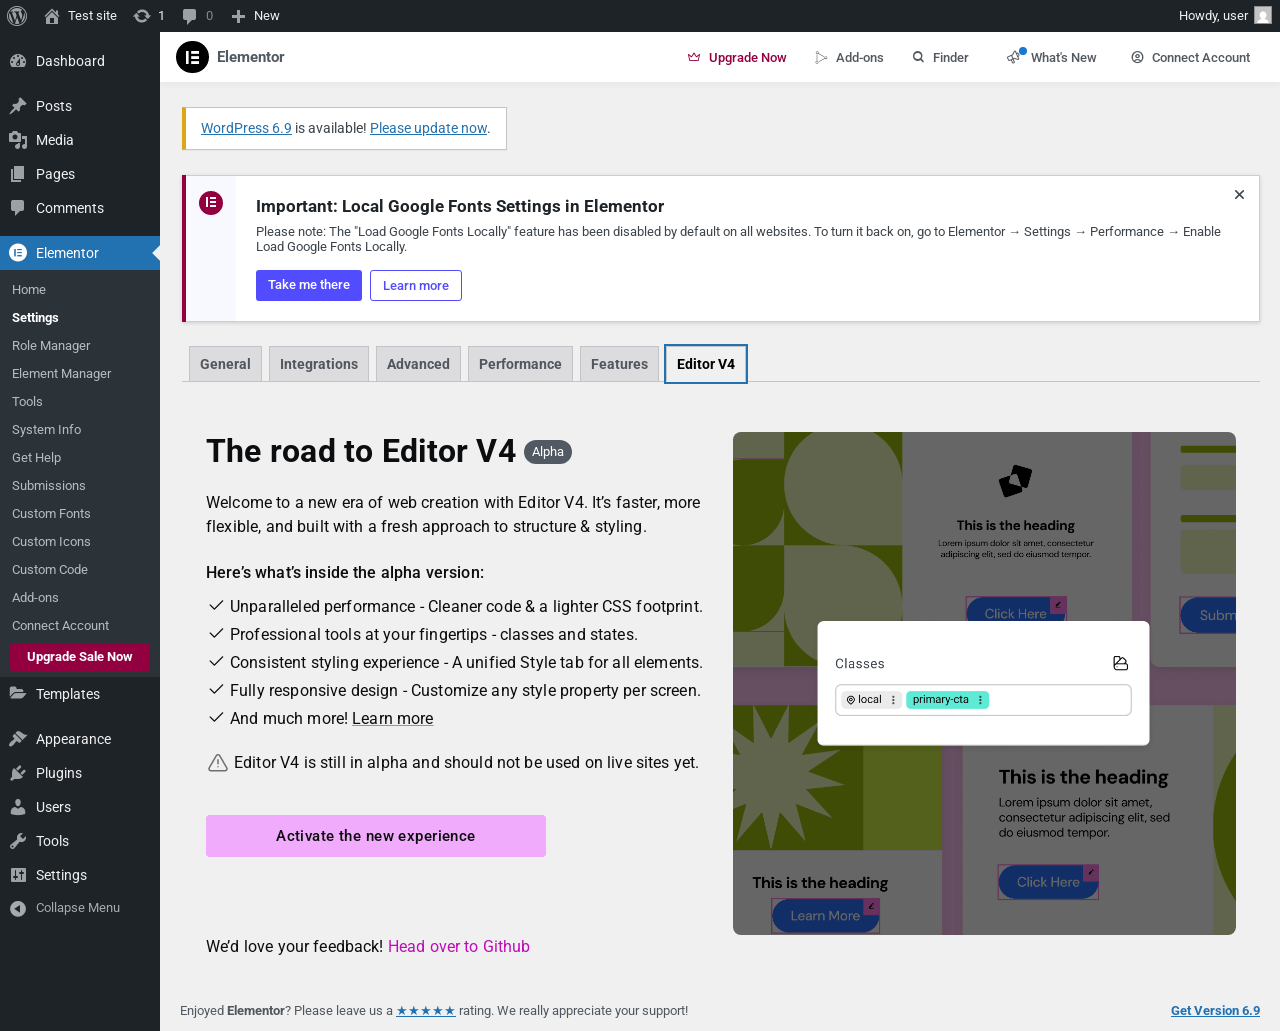Dismiss the Google Fonts notice
The width and height of the screenshot is (1280, 1031).
[x=1239, y=195]
